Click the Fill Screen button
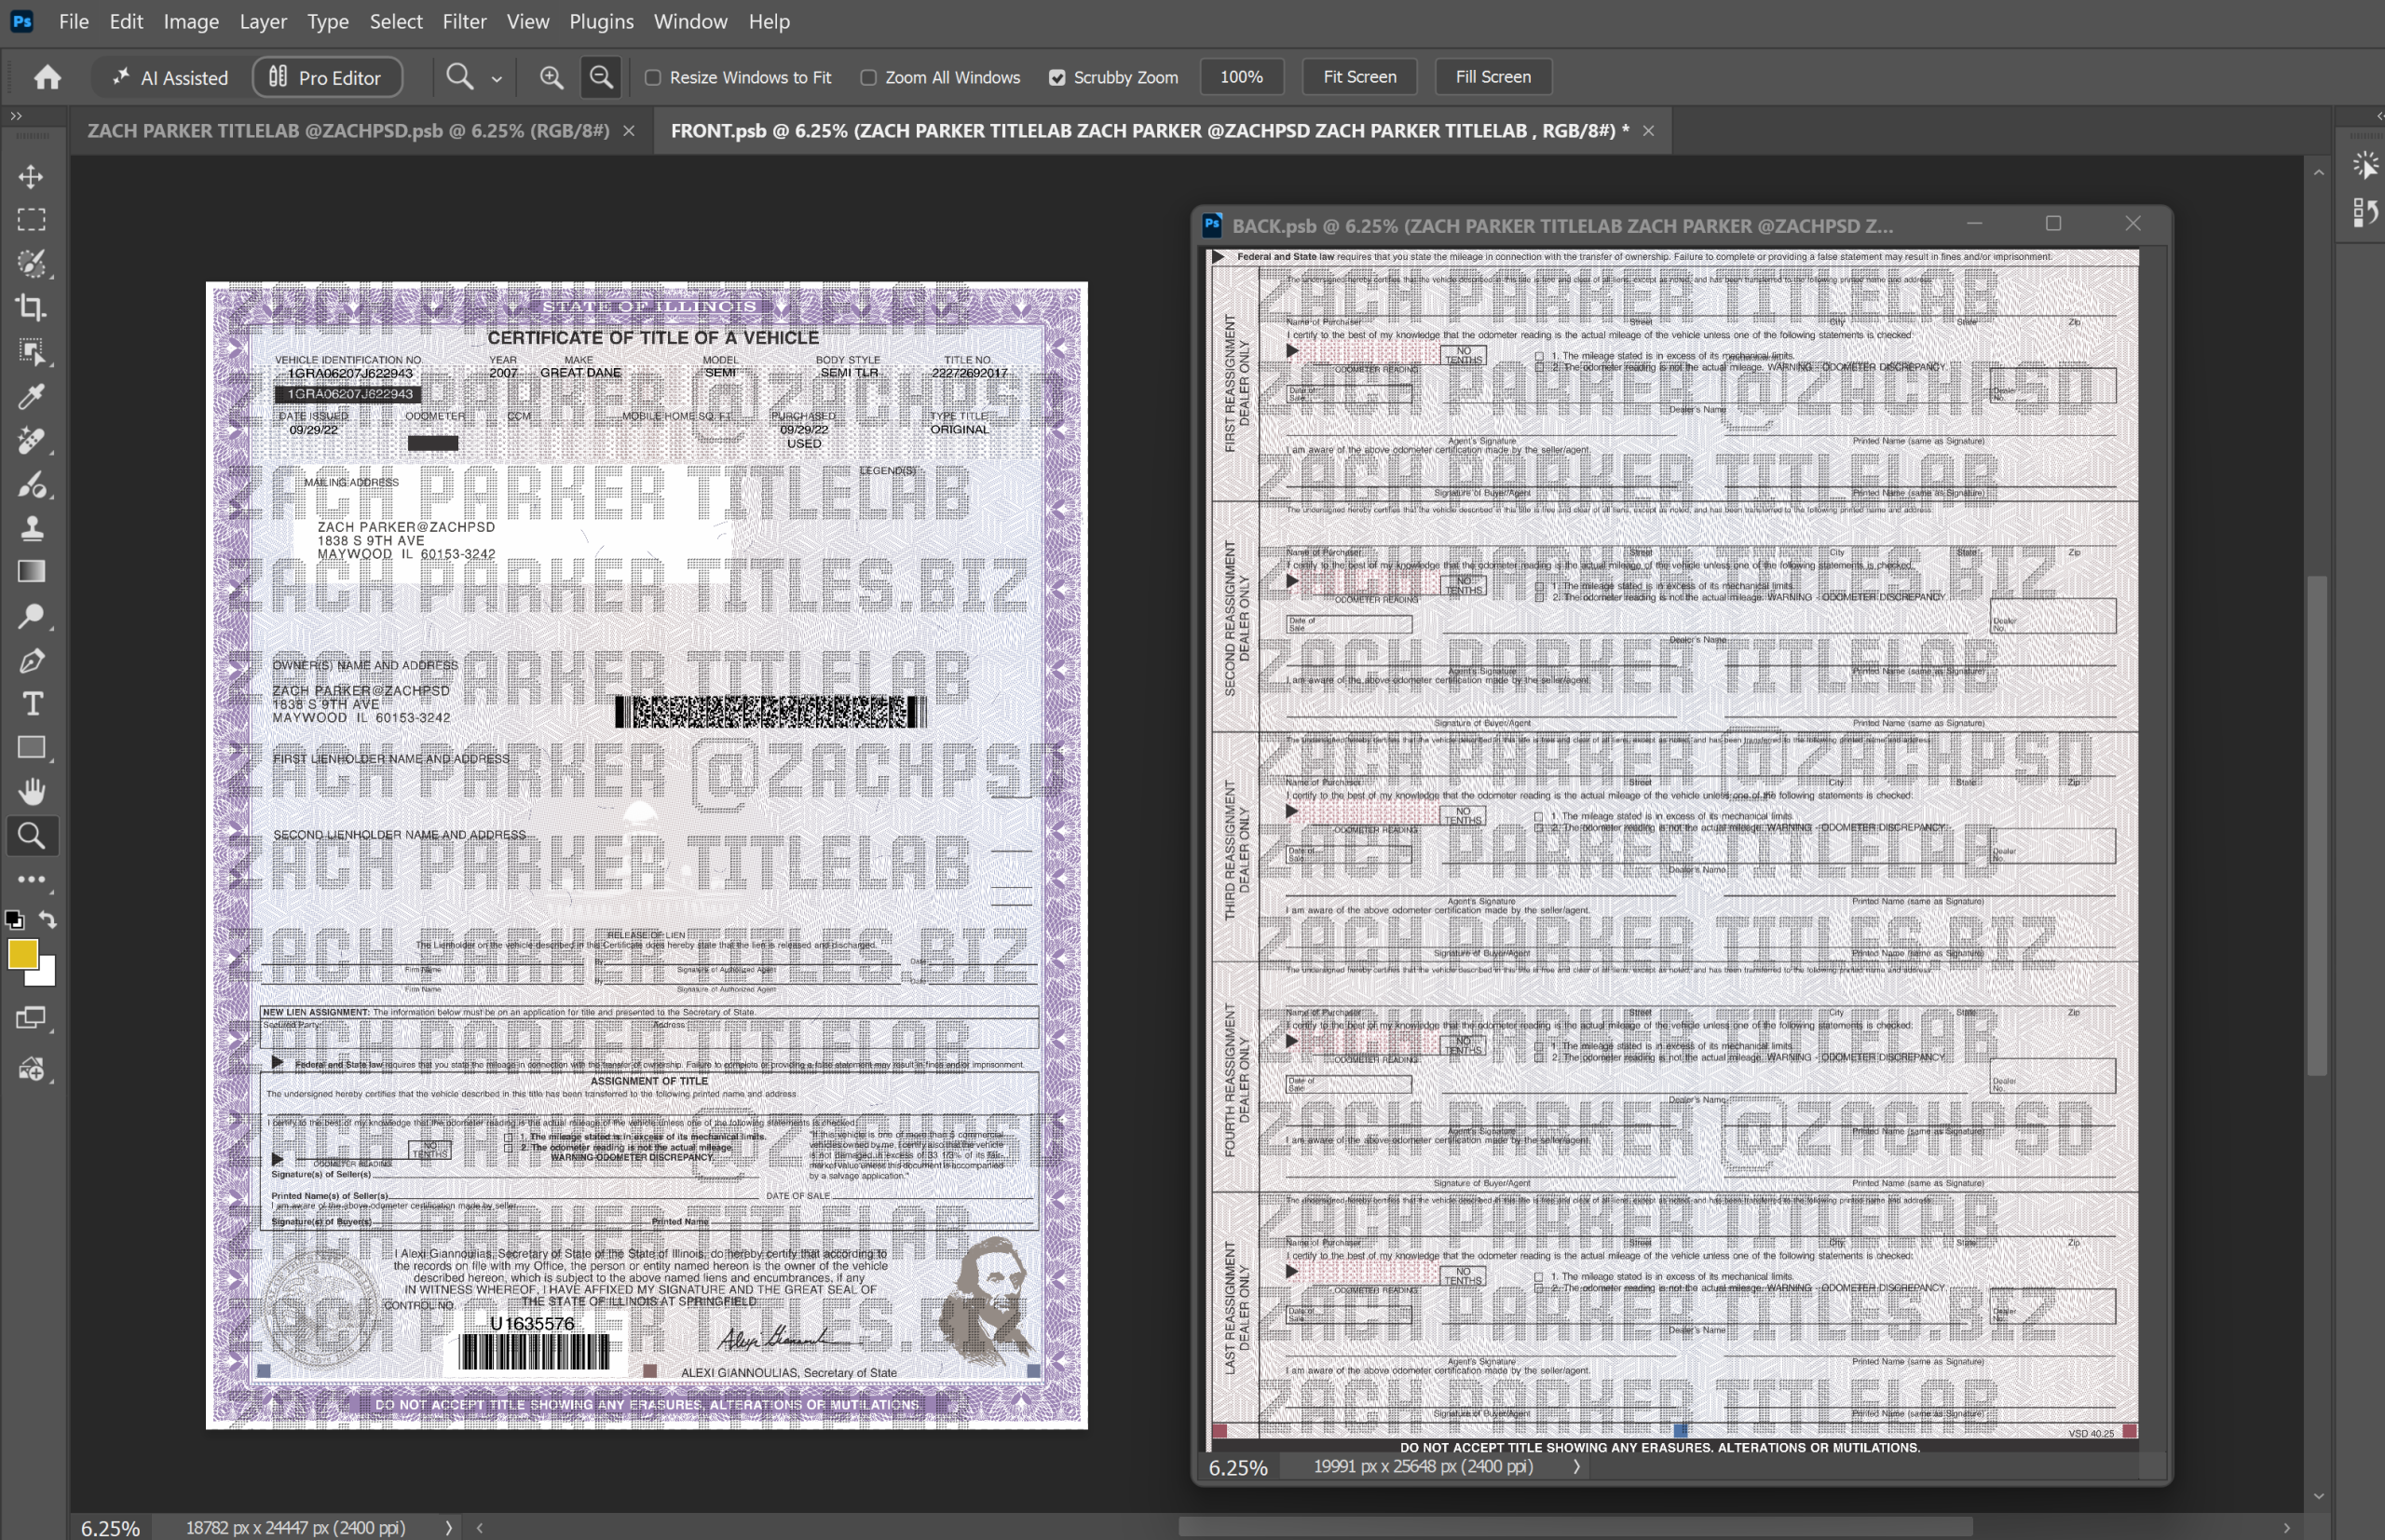Image resolution: width=2385 pixels, height=1540 pixels. click(1493, 77)
